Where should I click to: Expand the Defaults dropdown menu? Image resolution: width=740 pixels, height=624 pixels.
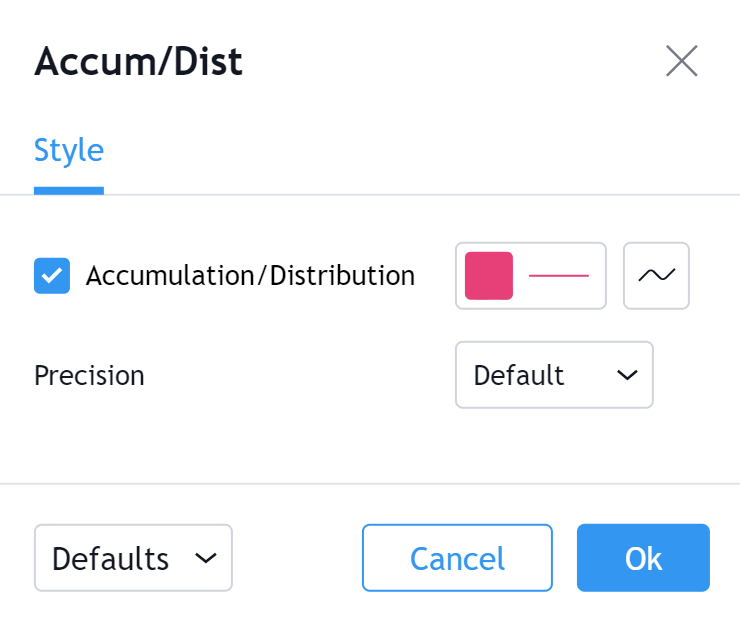tap(133, 558)
